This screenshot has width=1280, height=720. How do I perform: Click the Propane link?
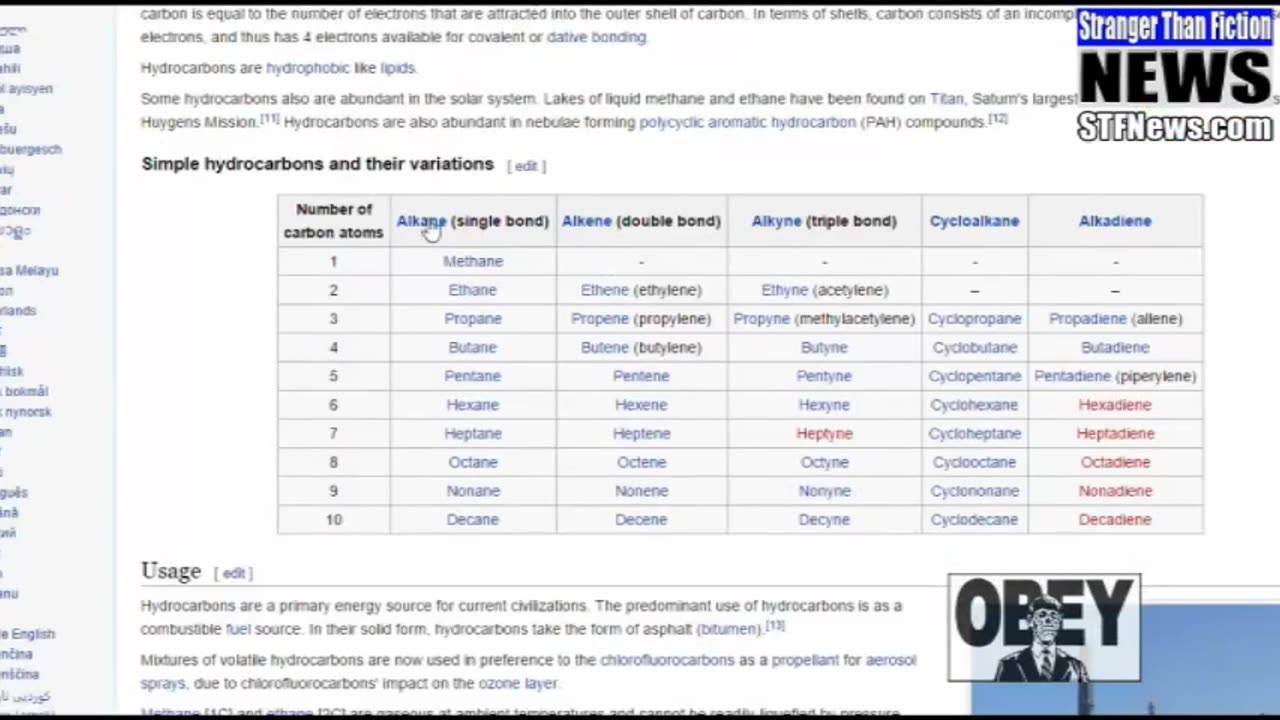(x=473, y=319)
